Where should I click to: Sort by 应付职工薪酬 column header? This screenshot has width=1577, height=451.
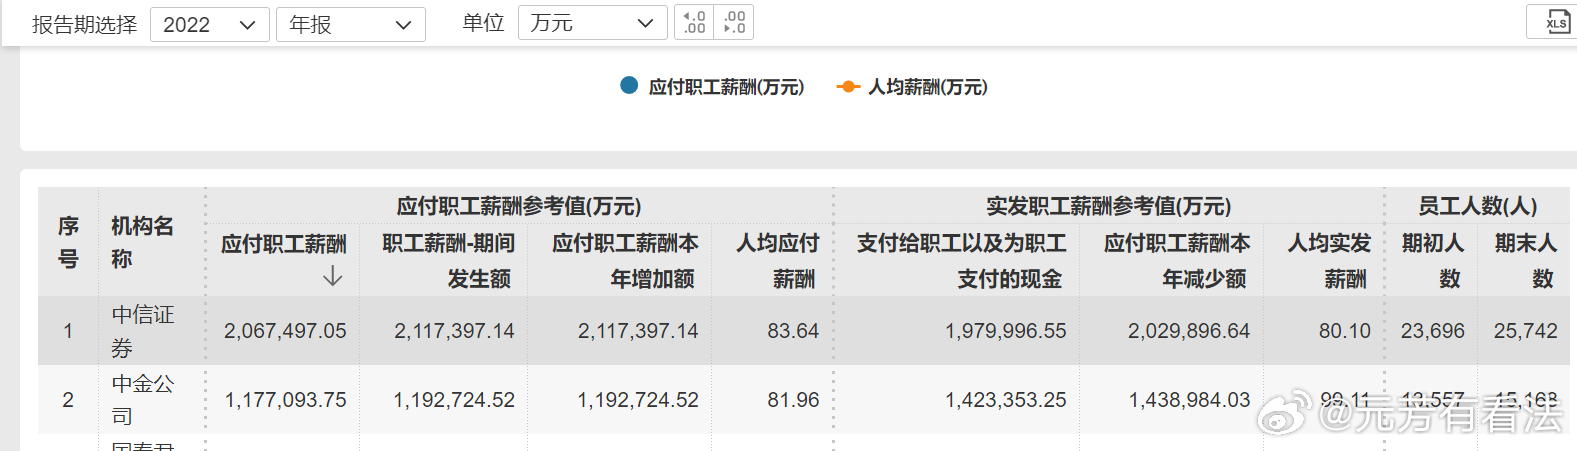284,244
